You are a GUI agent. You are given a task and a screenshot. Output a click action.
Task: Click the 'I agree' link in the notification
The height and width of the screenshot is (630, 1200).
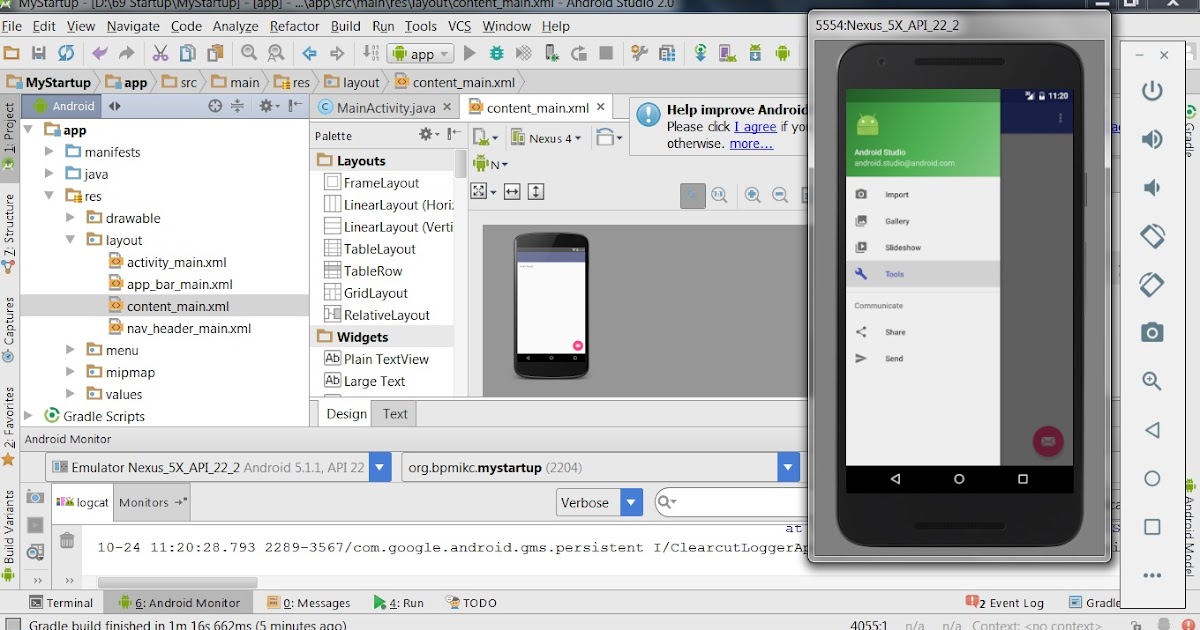(x=756, y=127)
